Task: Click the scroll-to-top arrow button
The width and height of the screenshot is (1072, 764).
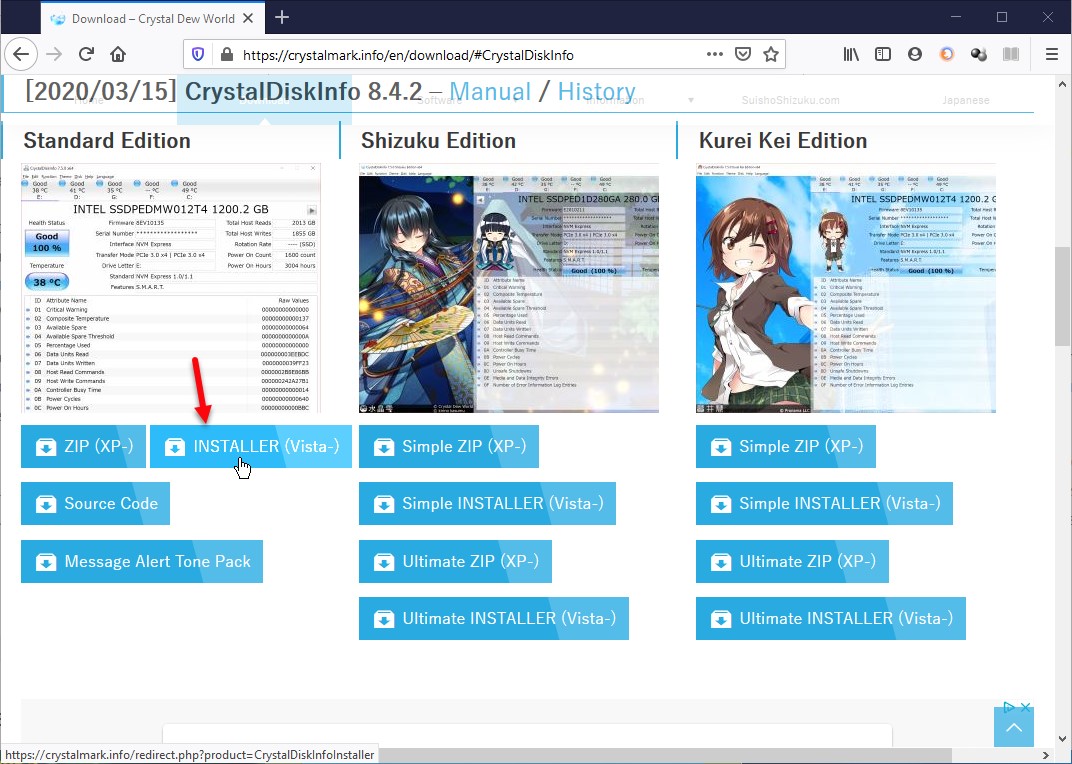Action: coord(1014,727)
